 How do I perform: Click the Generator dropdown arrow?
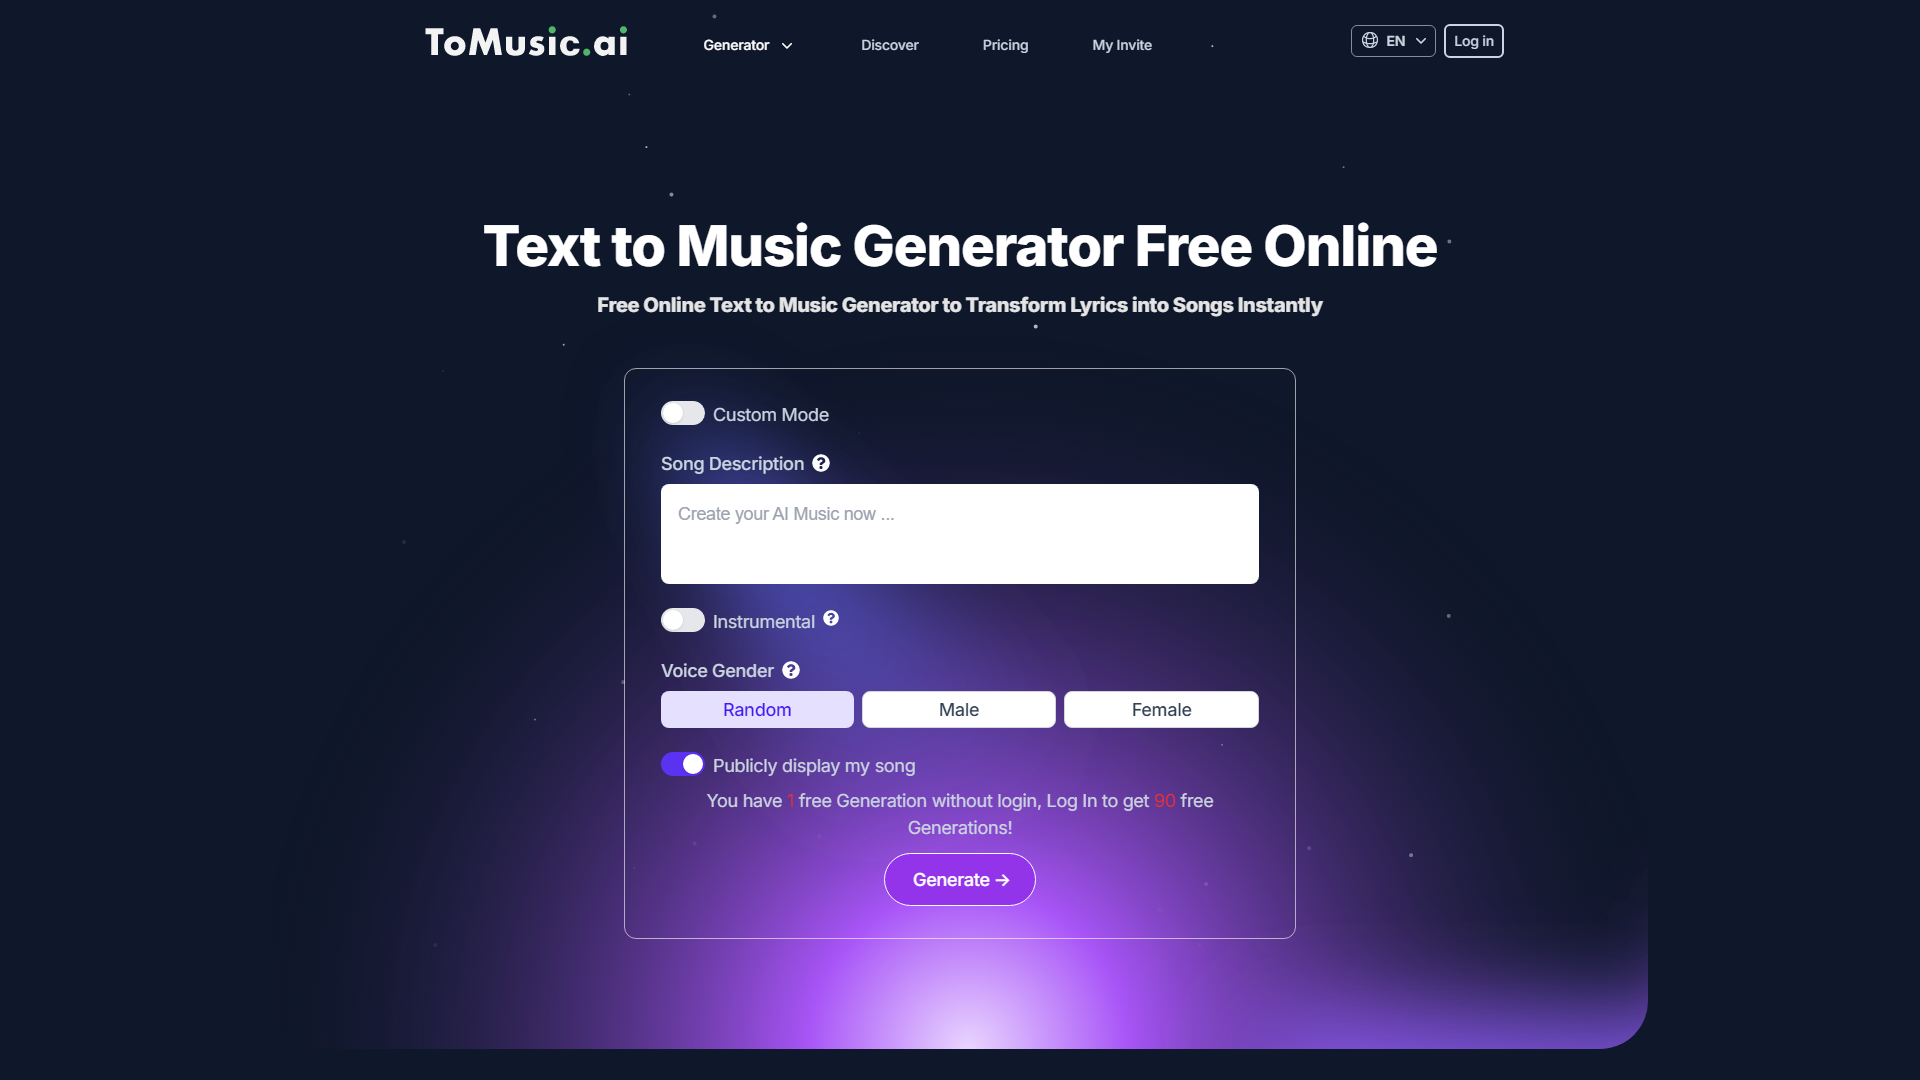pyautogui.click(x=787, y=44)
